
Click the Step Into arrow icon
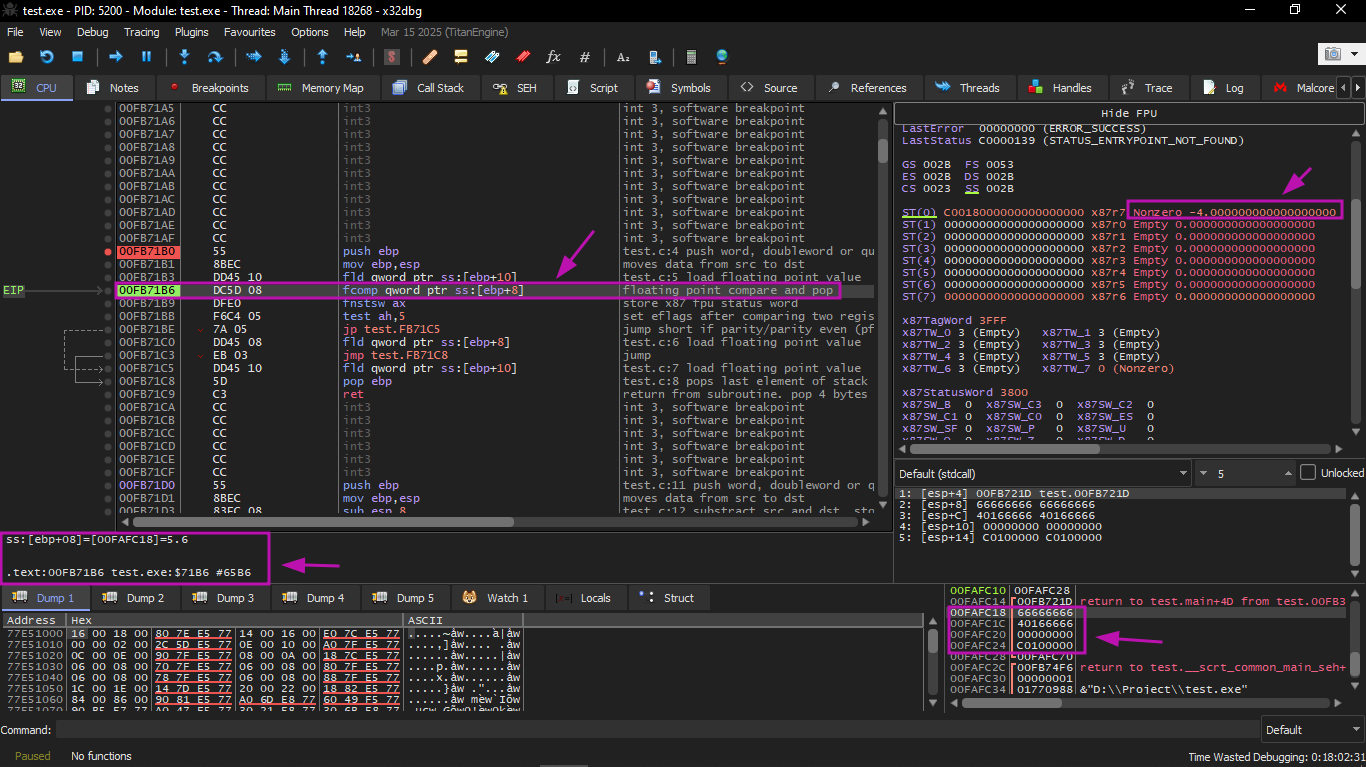184,57
